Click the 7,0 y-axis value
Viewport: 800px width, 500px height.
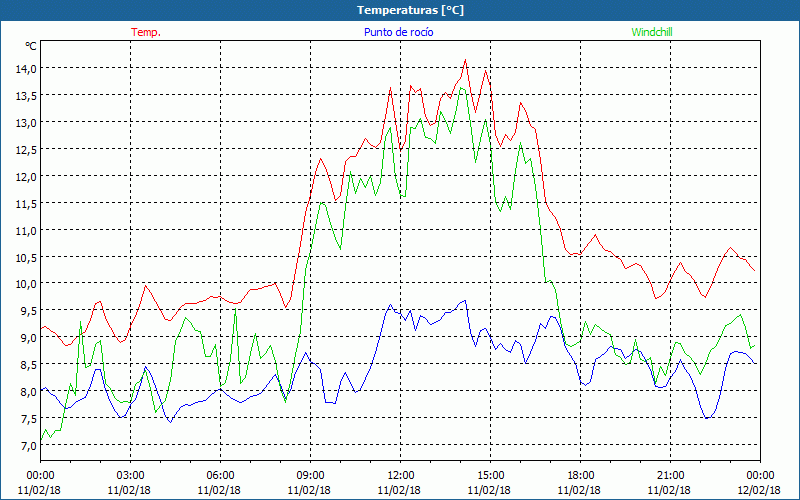tap(28, 446)
